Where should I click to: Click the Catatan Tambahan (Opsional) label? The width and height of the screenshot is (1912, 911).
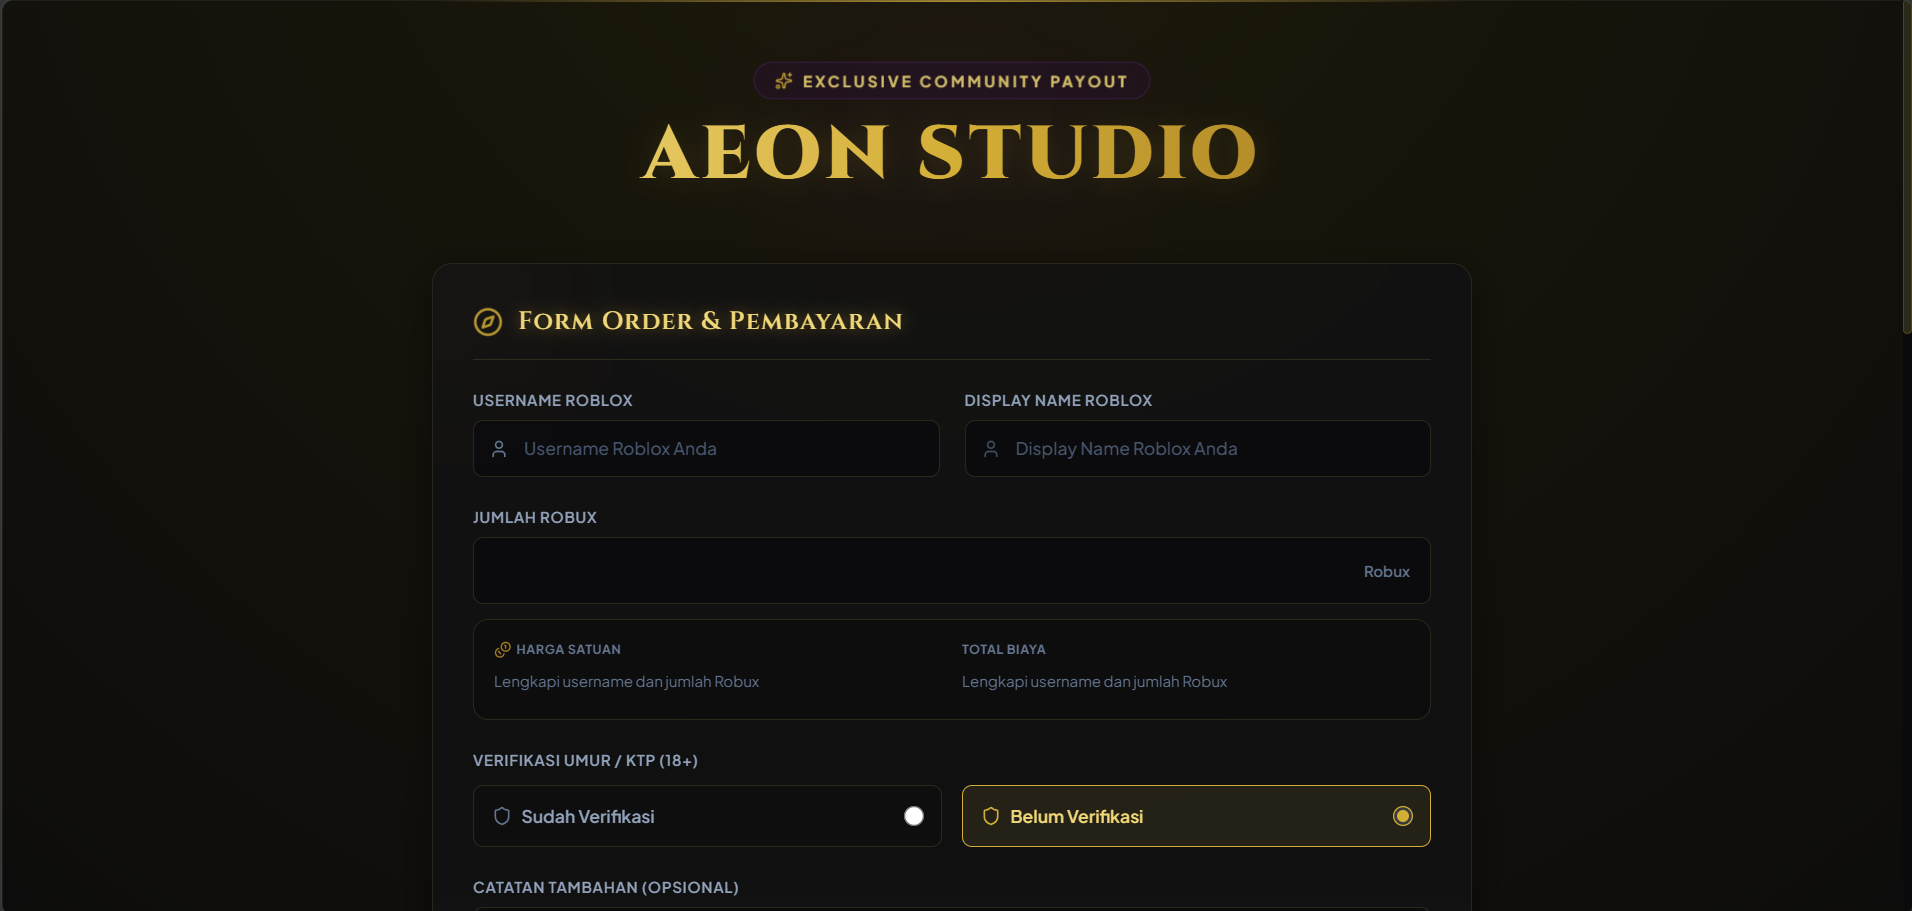(x=606, y=888)
